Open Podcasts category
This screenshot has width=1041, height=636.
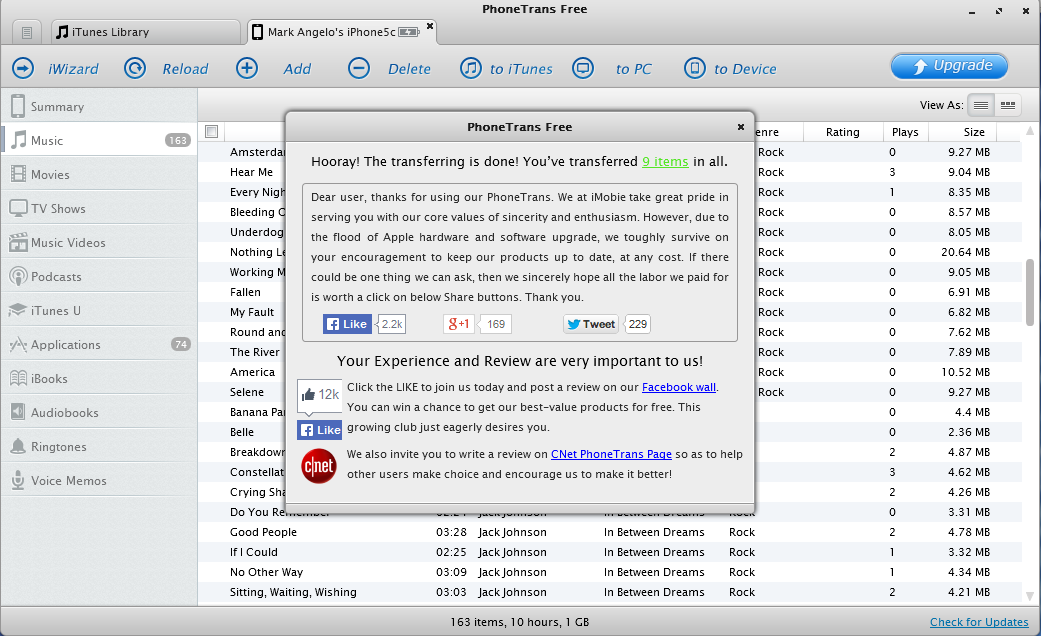(99, 276)
